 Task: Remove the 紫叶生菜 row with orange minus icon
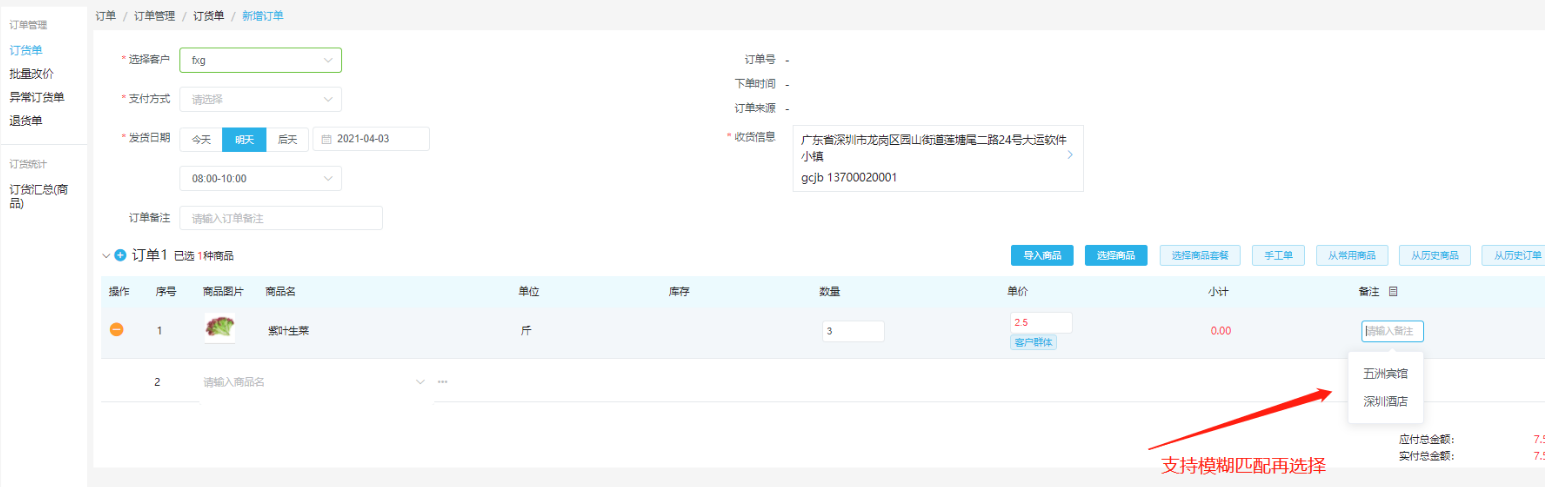click(116, 329)
